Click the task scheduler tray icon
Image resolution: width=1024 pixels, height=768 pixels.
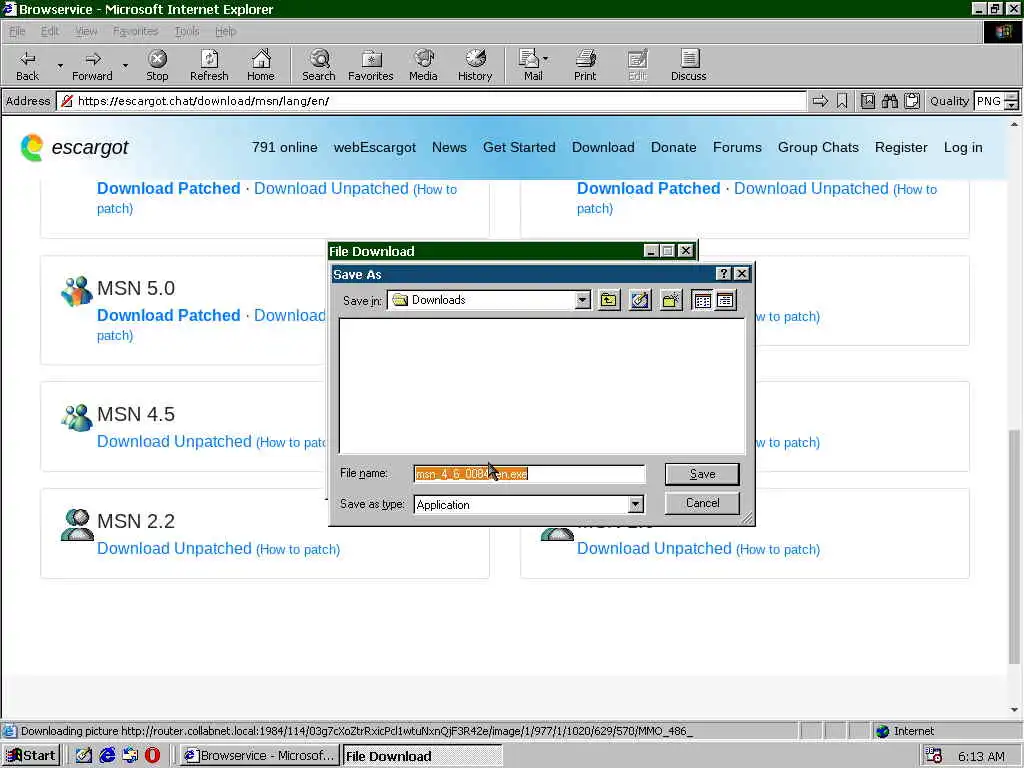pos(933,756)
